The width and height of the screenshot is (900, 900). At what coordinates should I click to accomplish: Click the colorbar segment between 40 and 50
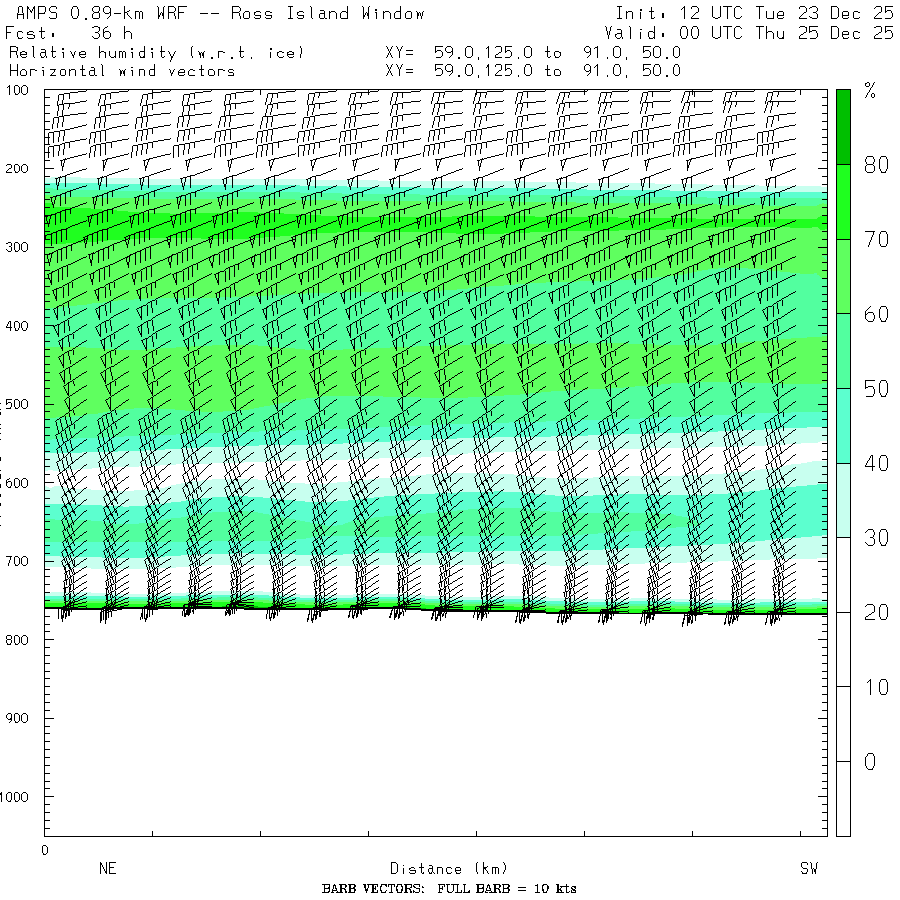(843, 425)
